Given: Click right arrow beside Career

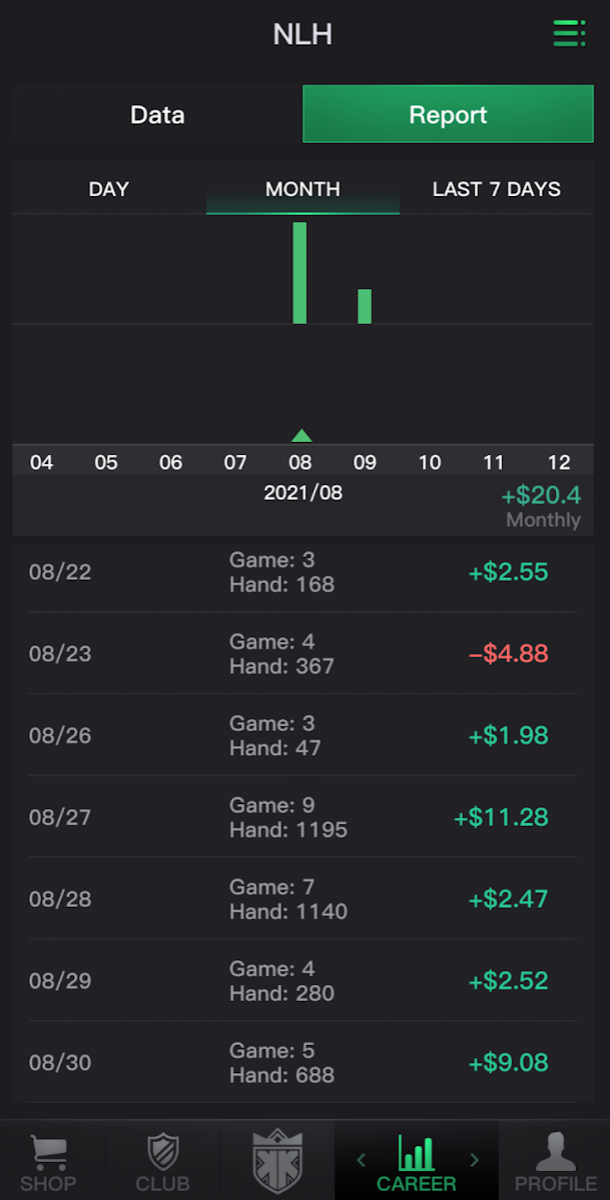Looking at the screenshot, I should [x=475, y=1160].
